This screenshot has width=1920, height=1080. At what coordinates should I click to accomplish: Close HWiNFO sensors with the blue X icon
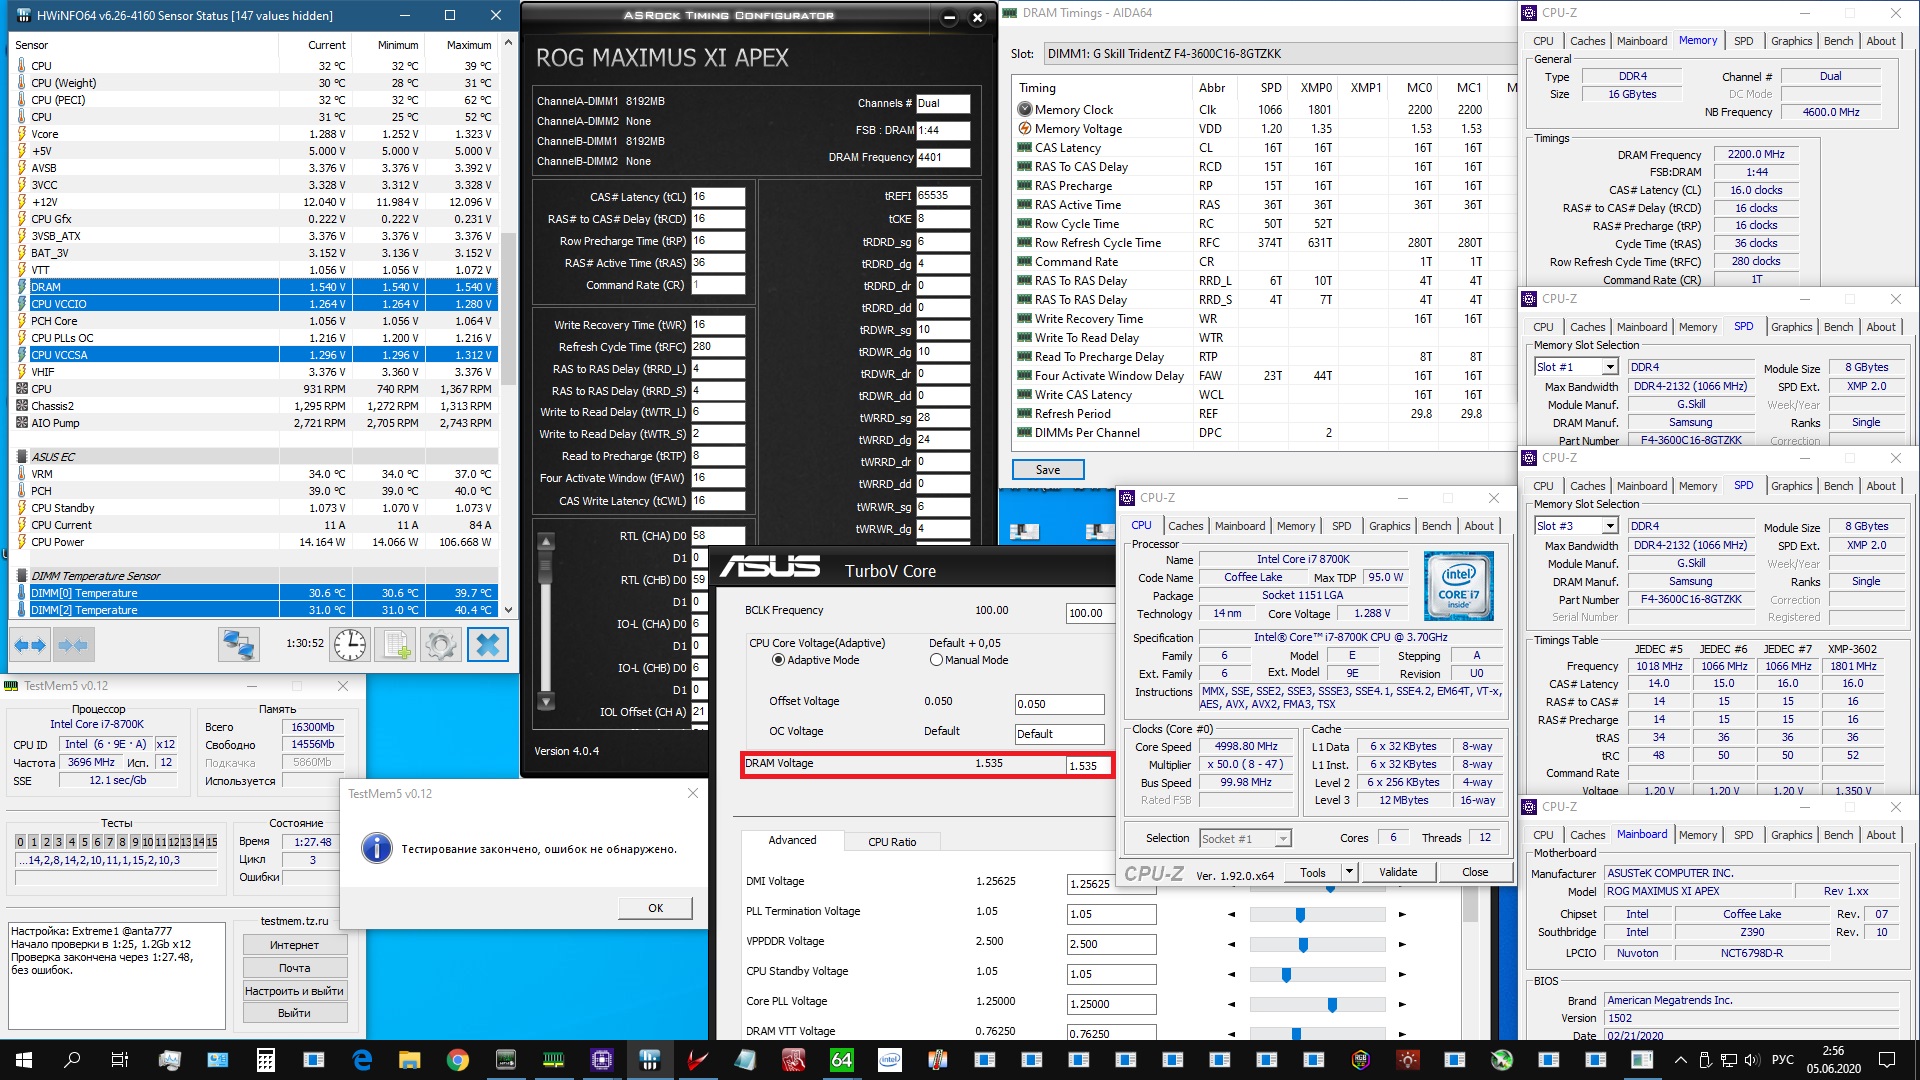488,645
